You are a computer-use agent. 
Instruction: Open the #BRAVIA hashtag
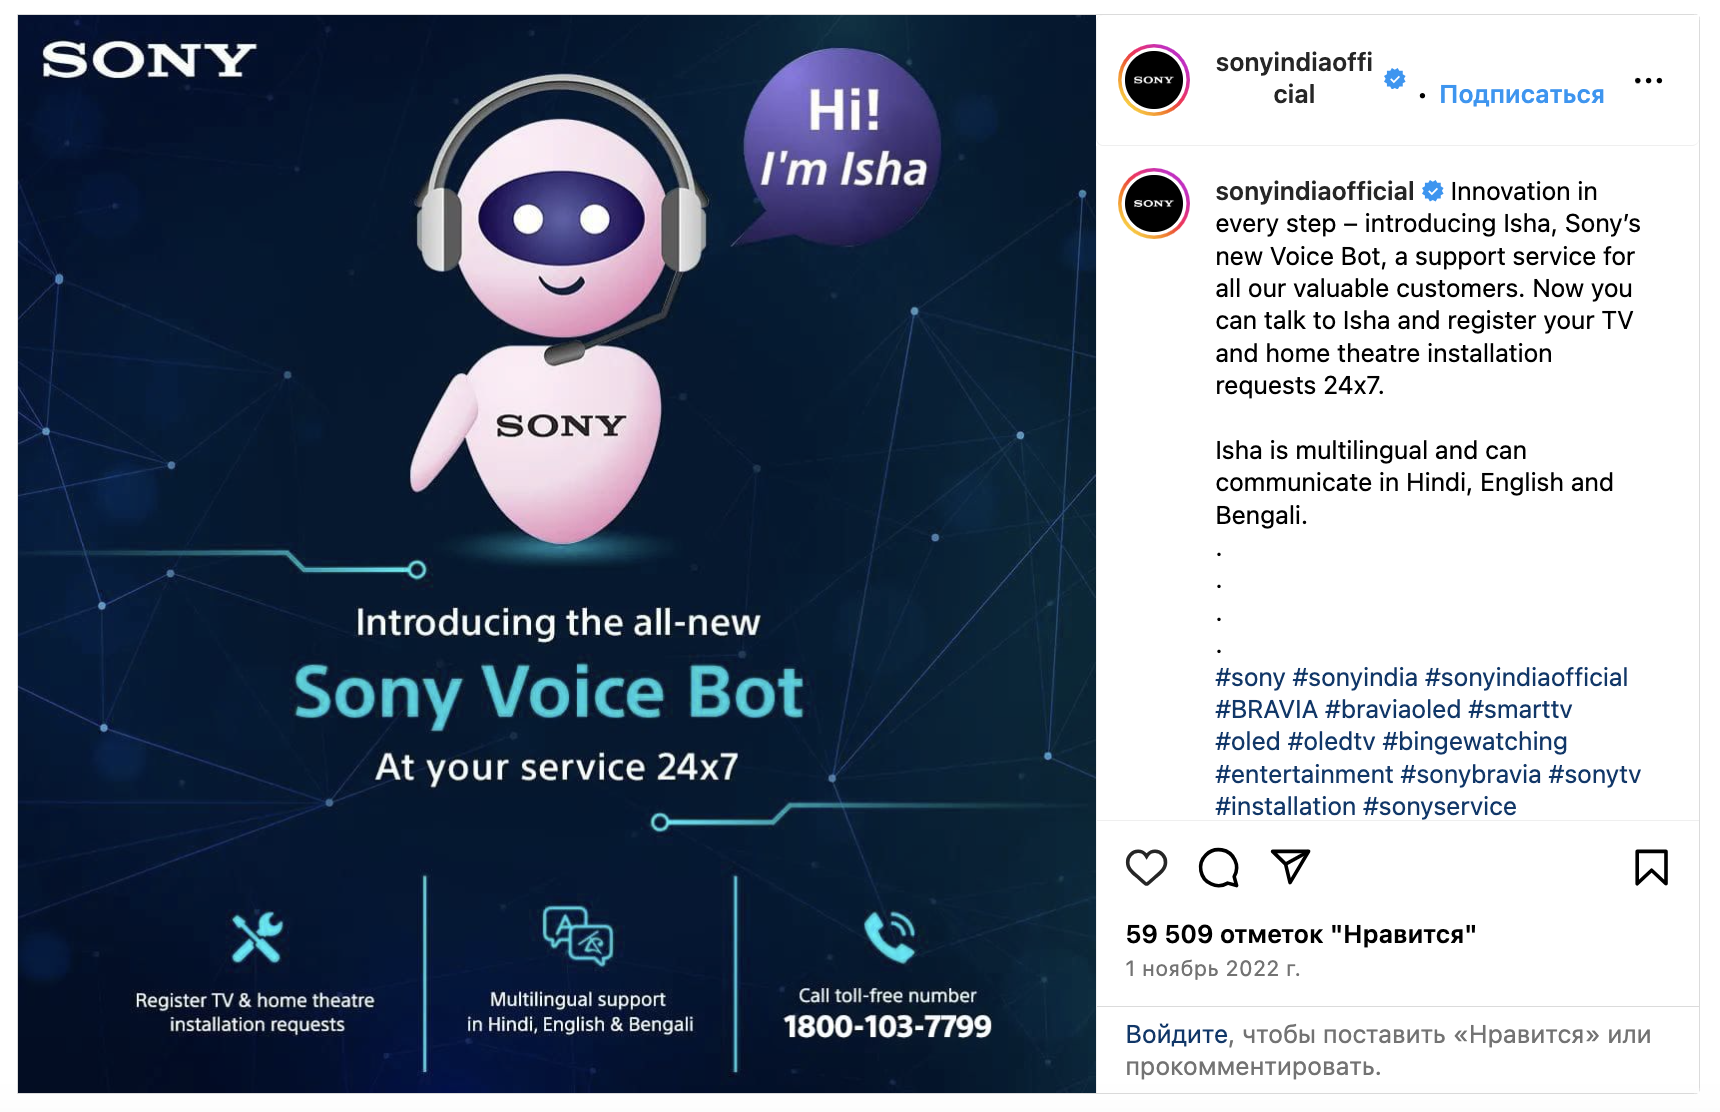point(1266,709)
